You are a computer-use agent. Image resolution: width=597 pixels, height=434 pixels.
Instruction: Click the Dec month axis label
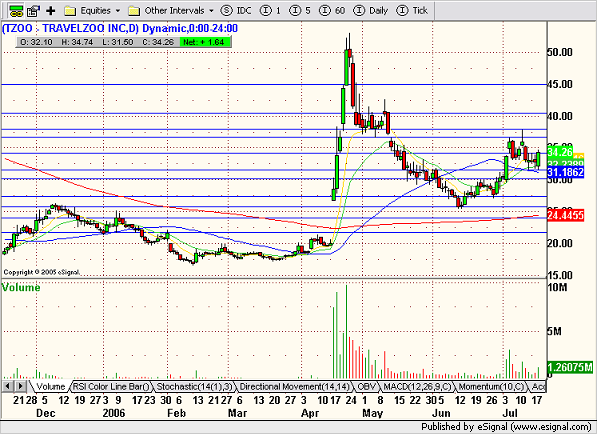click(x=46, y=413)
